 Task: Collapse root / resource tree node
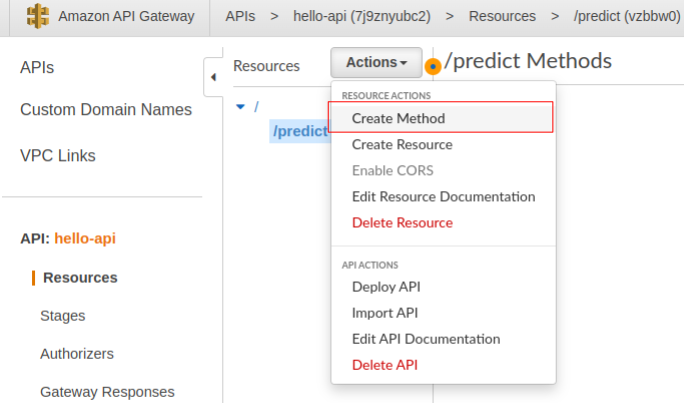coord(240,106)
